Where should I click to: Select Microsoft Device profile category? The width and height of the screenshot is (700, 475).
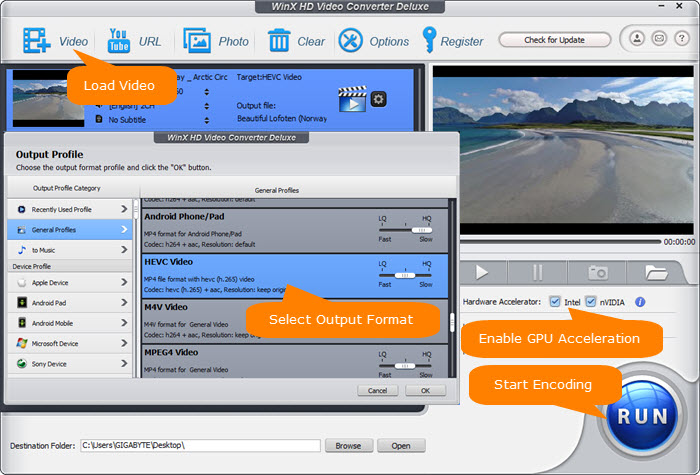point(70,343)
